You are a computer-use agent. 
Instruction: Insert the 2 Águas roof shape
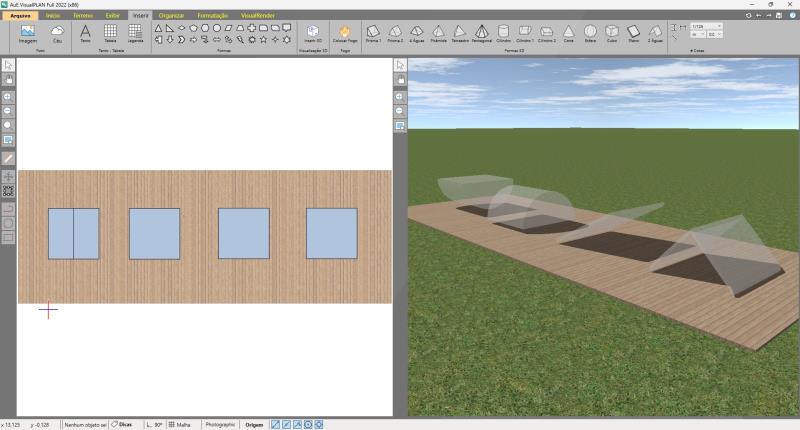[x=655, y=34]
